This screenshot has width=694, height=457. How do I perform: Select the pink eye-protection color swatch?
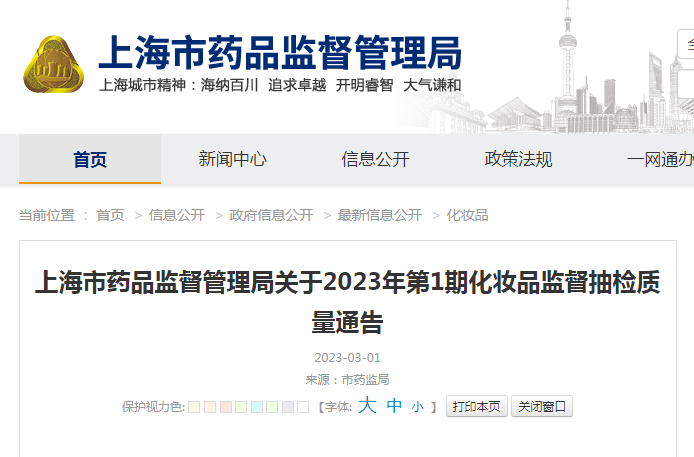[x=226, y=407]
